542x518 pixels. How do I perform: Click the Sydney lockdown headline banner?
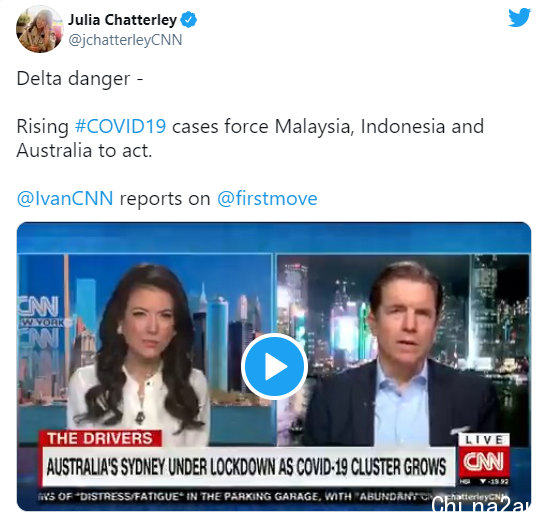point(248,467)
